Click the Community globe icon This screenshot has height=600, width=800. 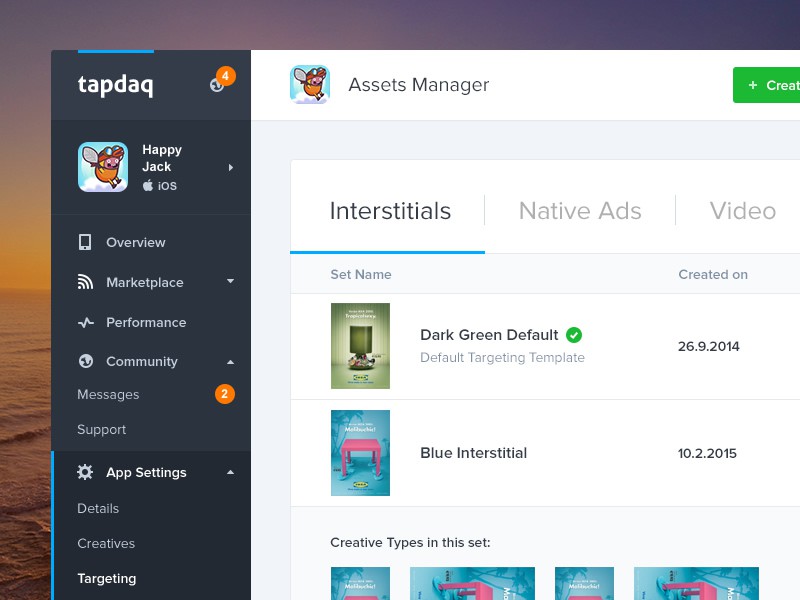coord(85,361)
